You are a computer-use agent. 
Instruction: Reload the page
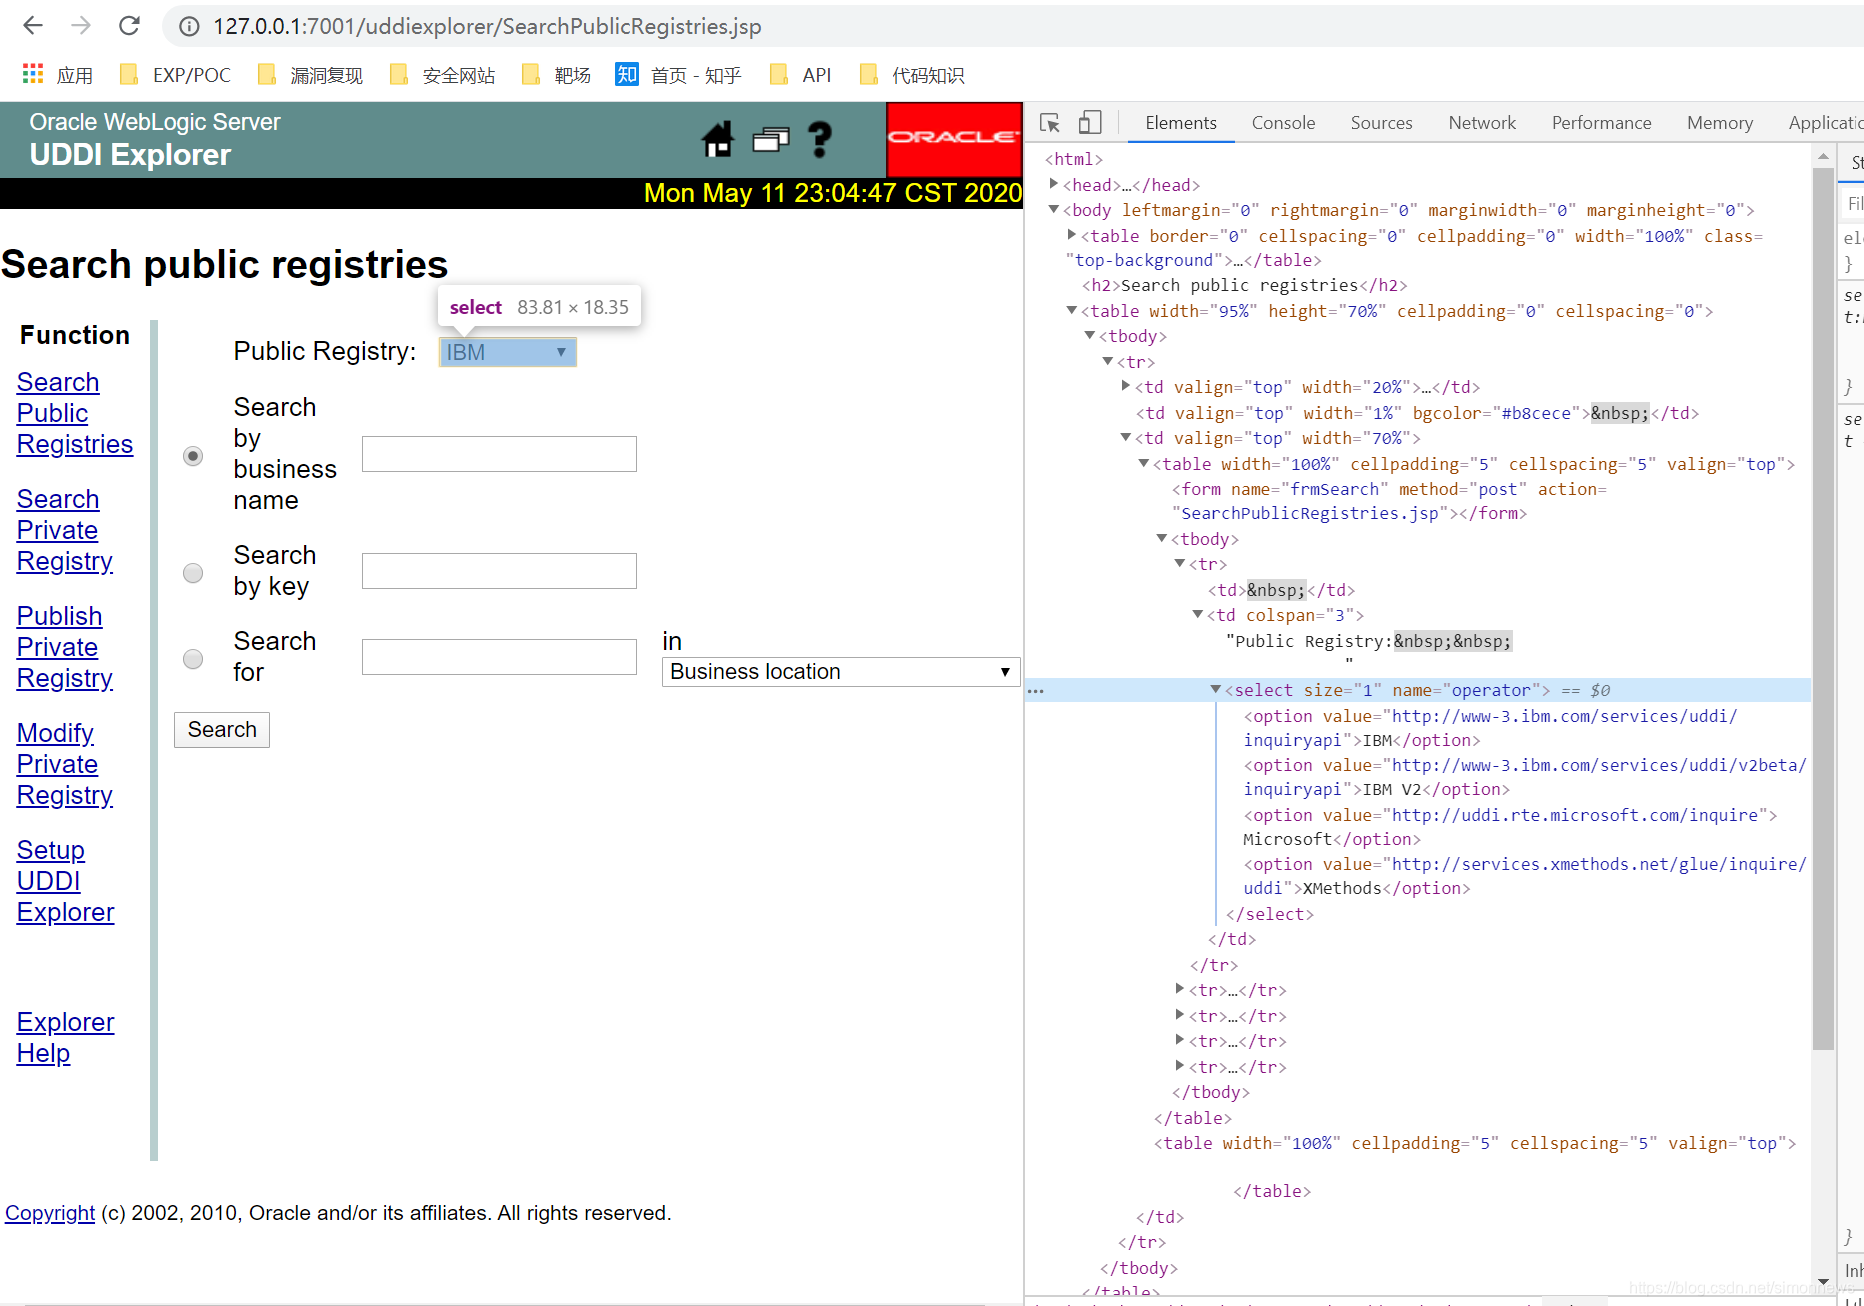tap(129, 26)
